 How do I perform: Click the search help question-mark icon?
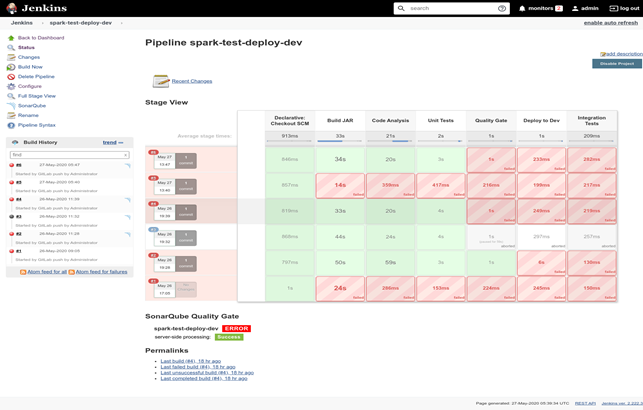[502, 8]
